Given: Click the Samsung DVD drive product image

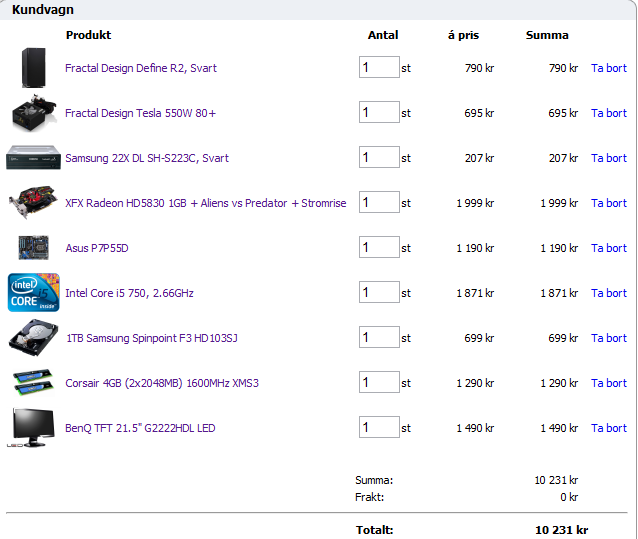Looking at the screenshot, I should click(33, 158).
